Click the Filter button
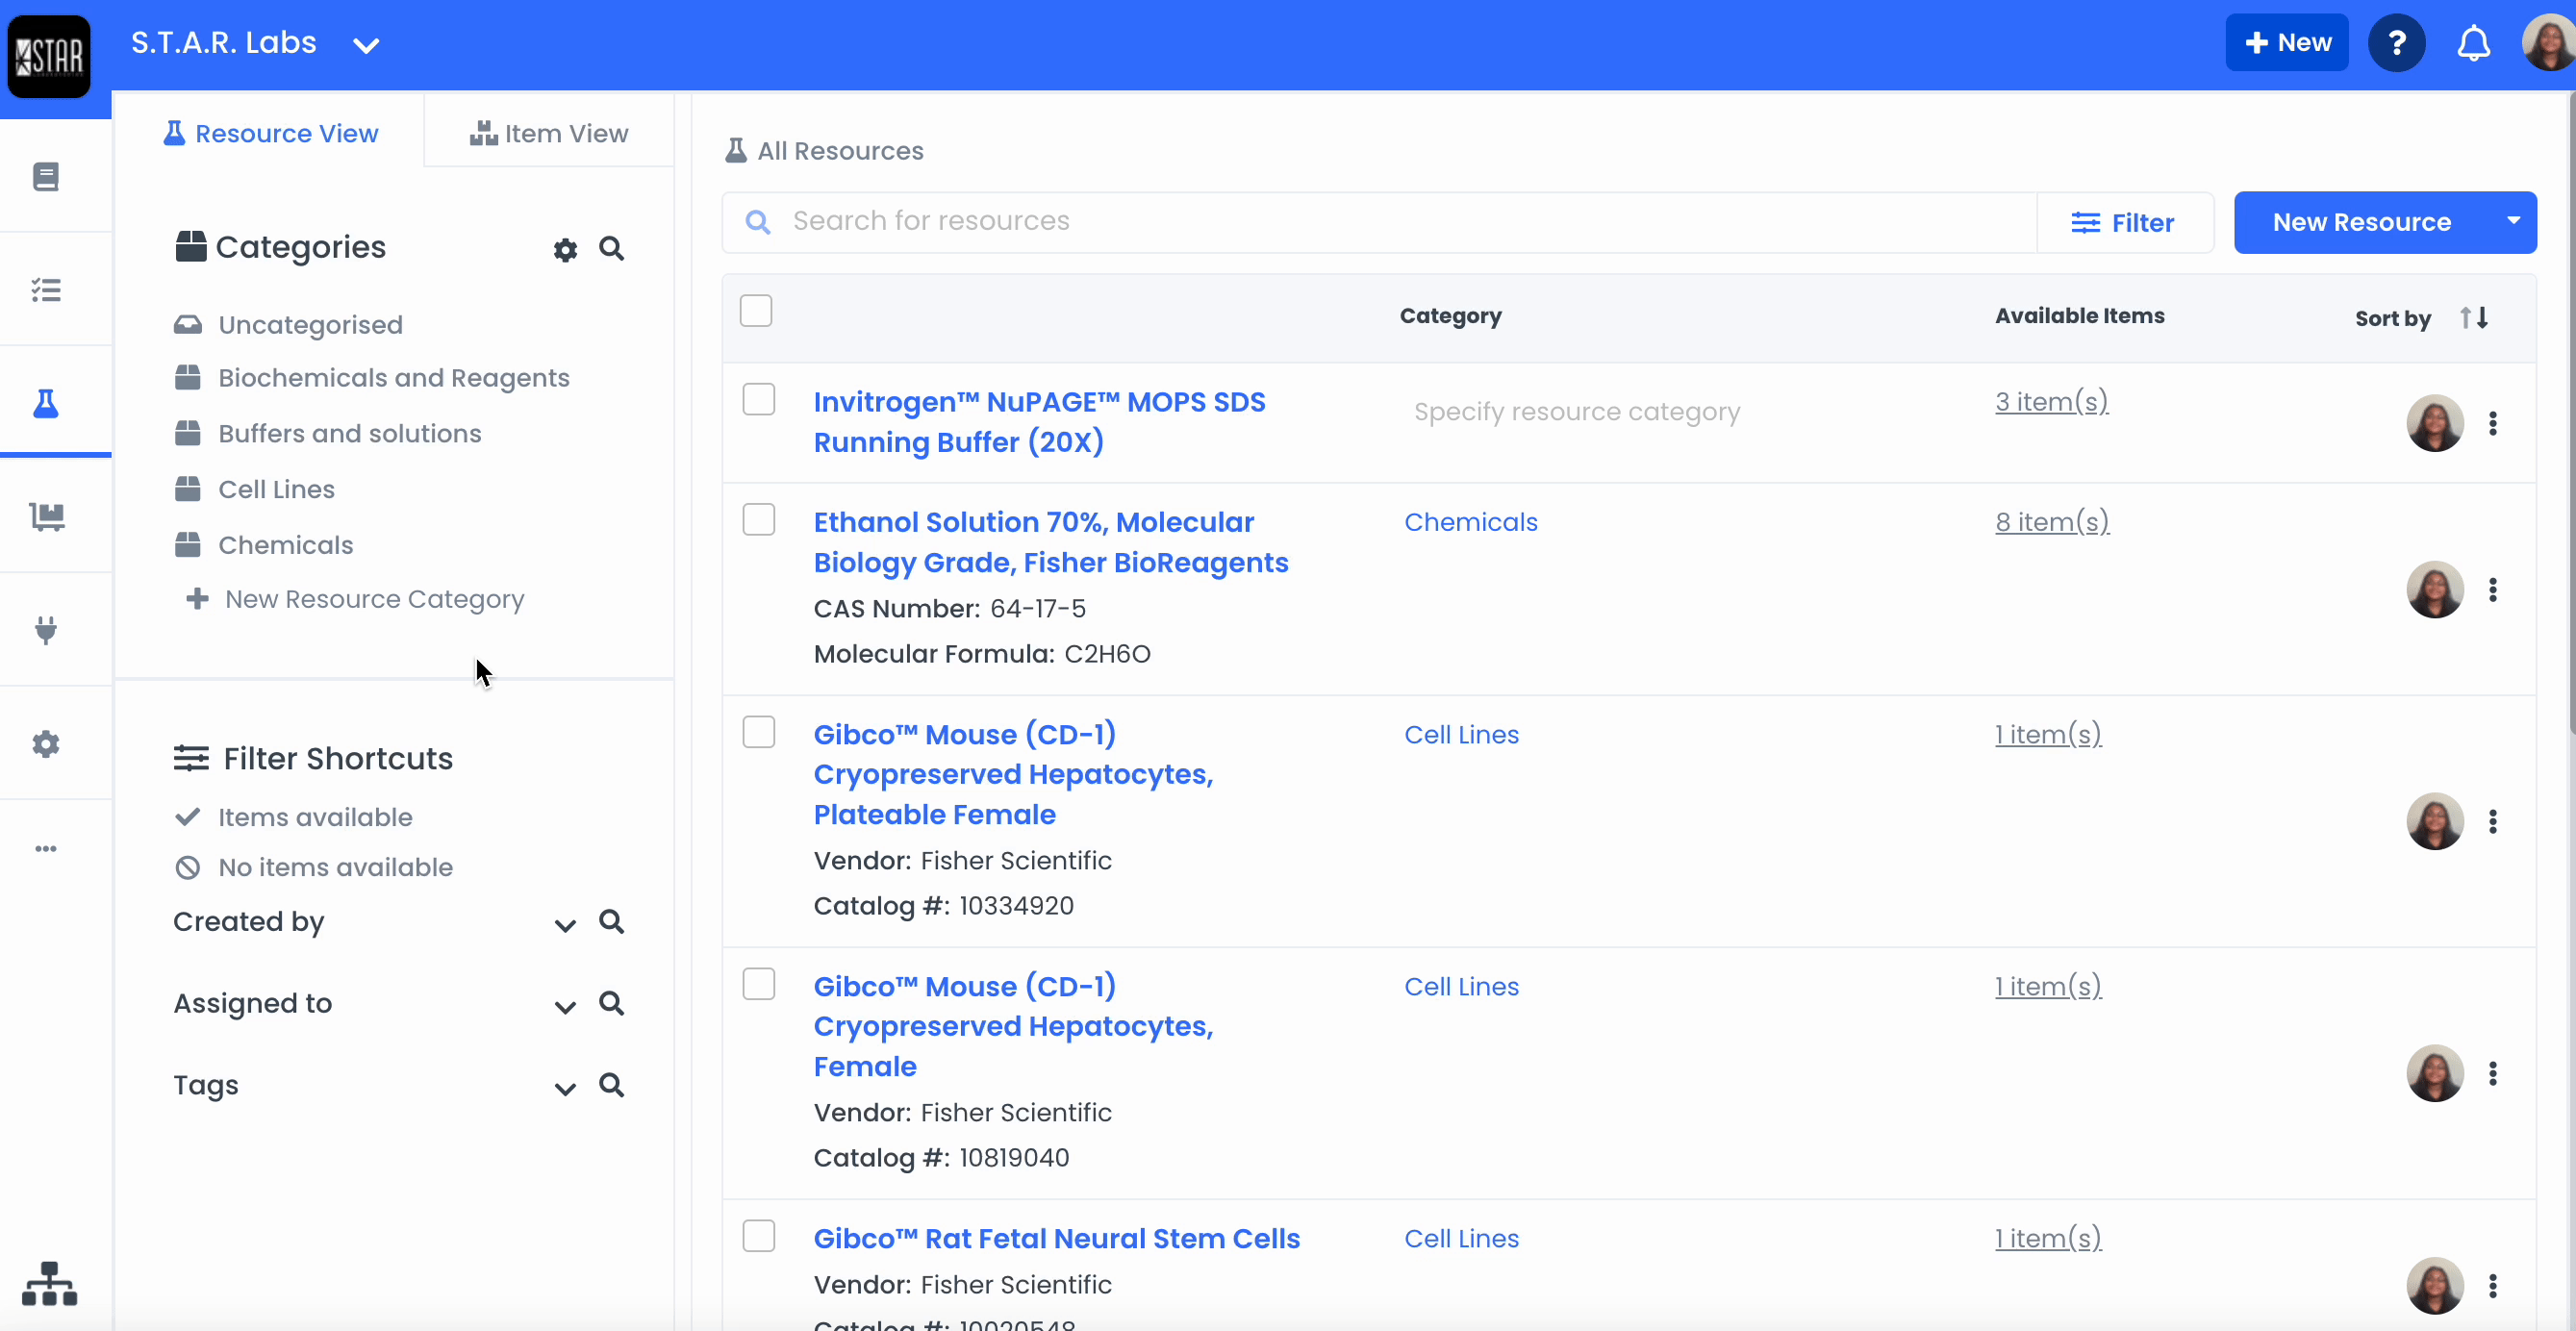2576x1331 pixels. click(2123, 222)
